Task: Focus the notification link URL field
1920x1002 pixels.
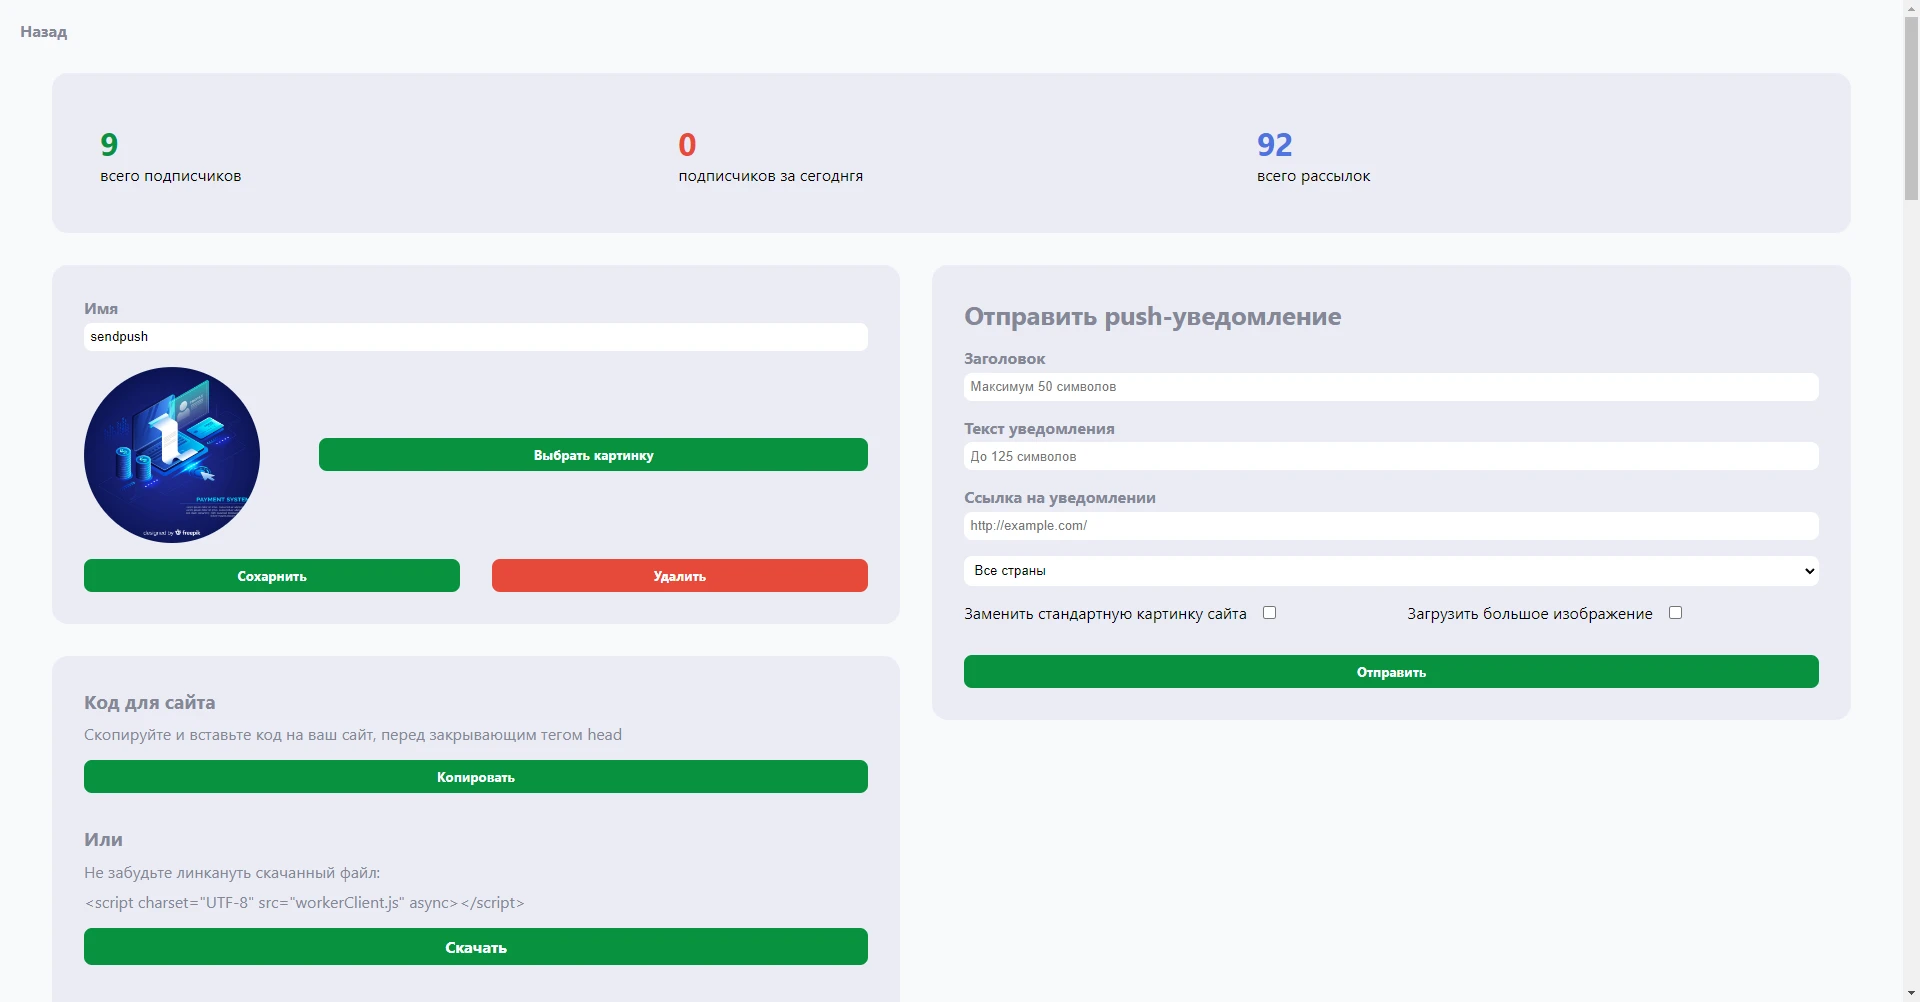Action: point(1391,526)
